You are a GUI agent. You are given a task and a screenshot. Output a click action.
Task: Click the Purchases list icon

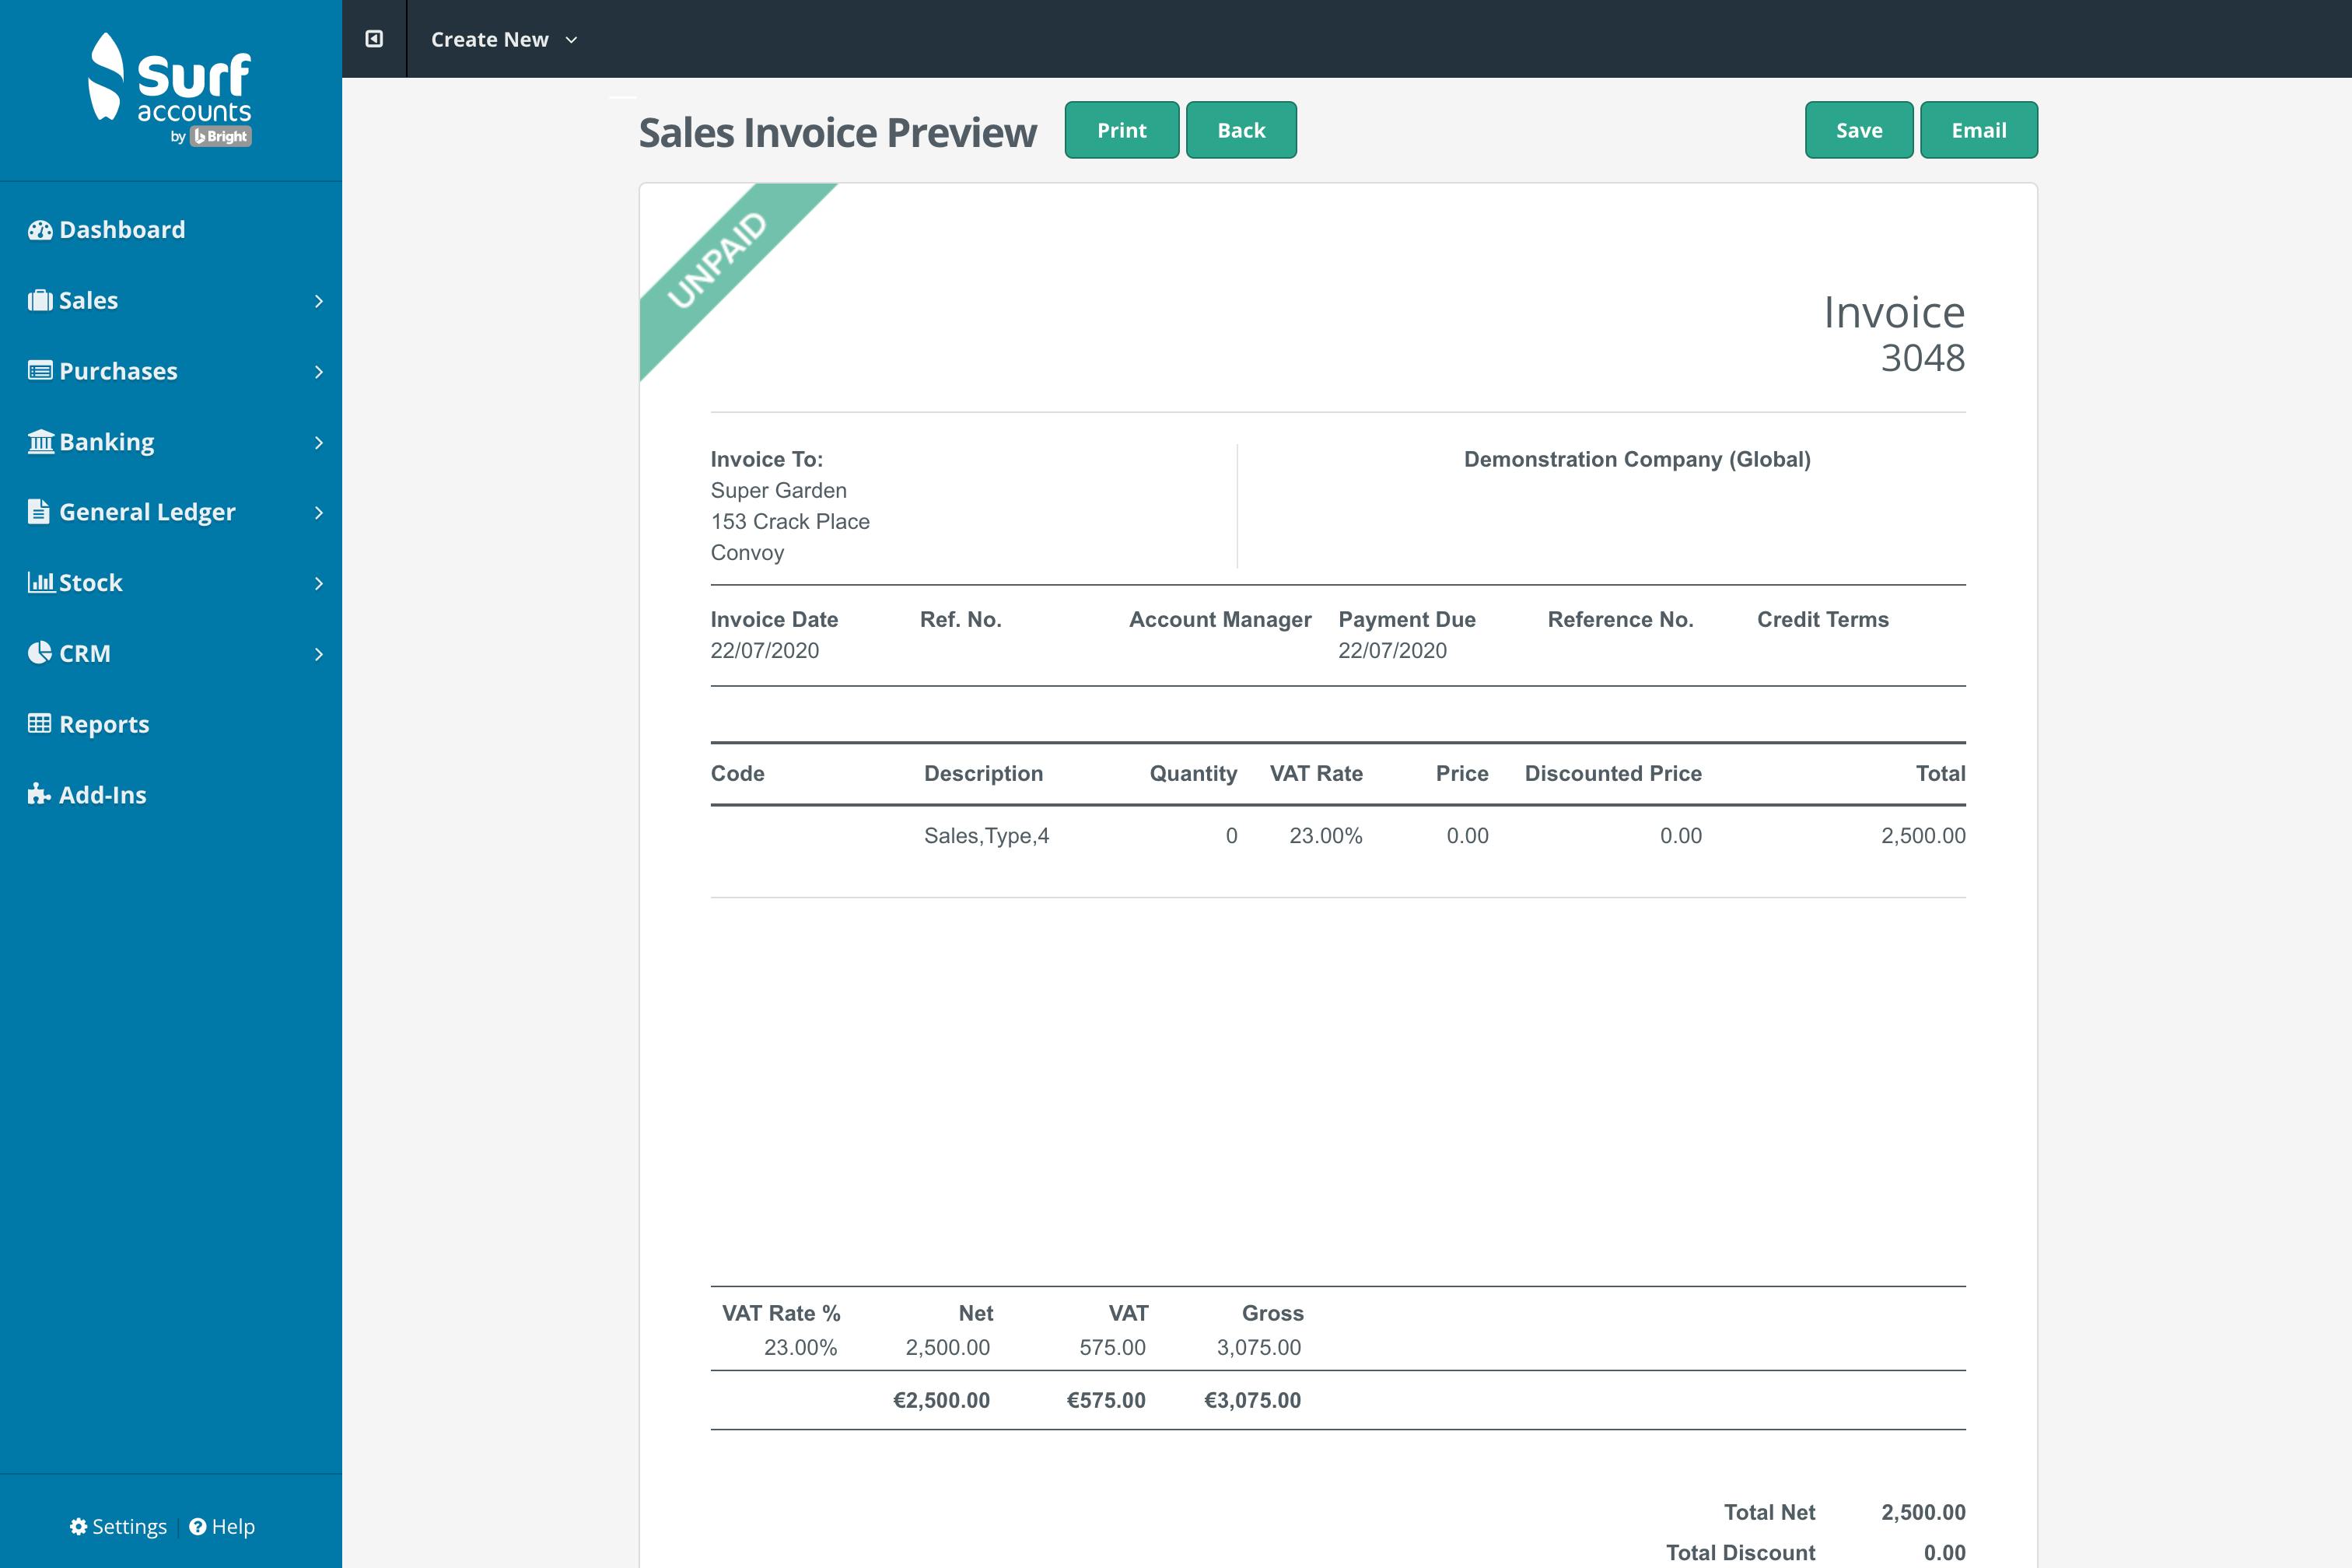(x=39, y=370)
